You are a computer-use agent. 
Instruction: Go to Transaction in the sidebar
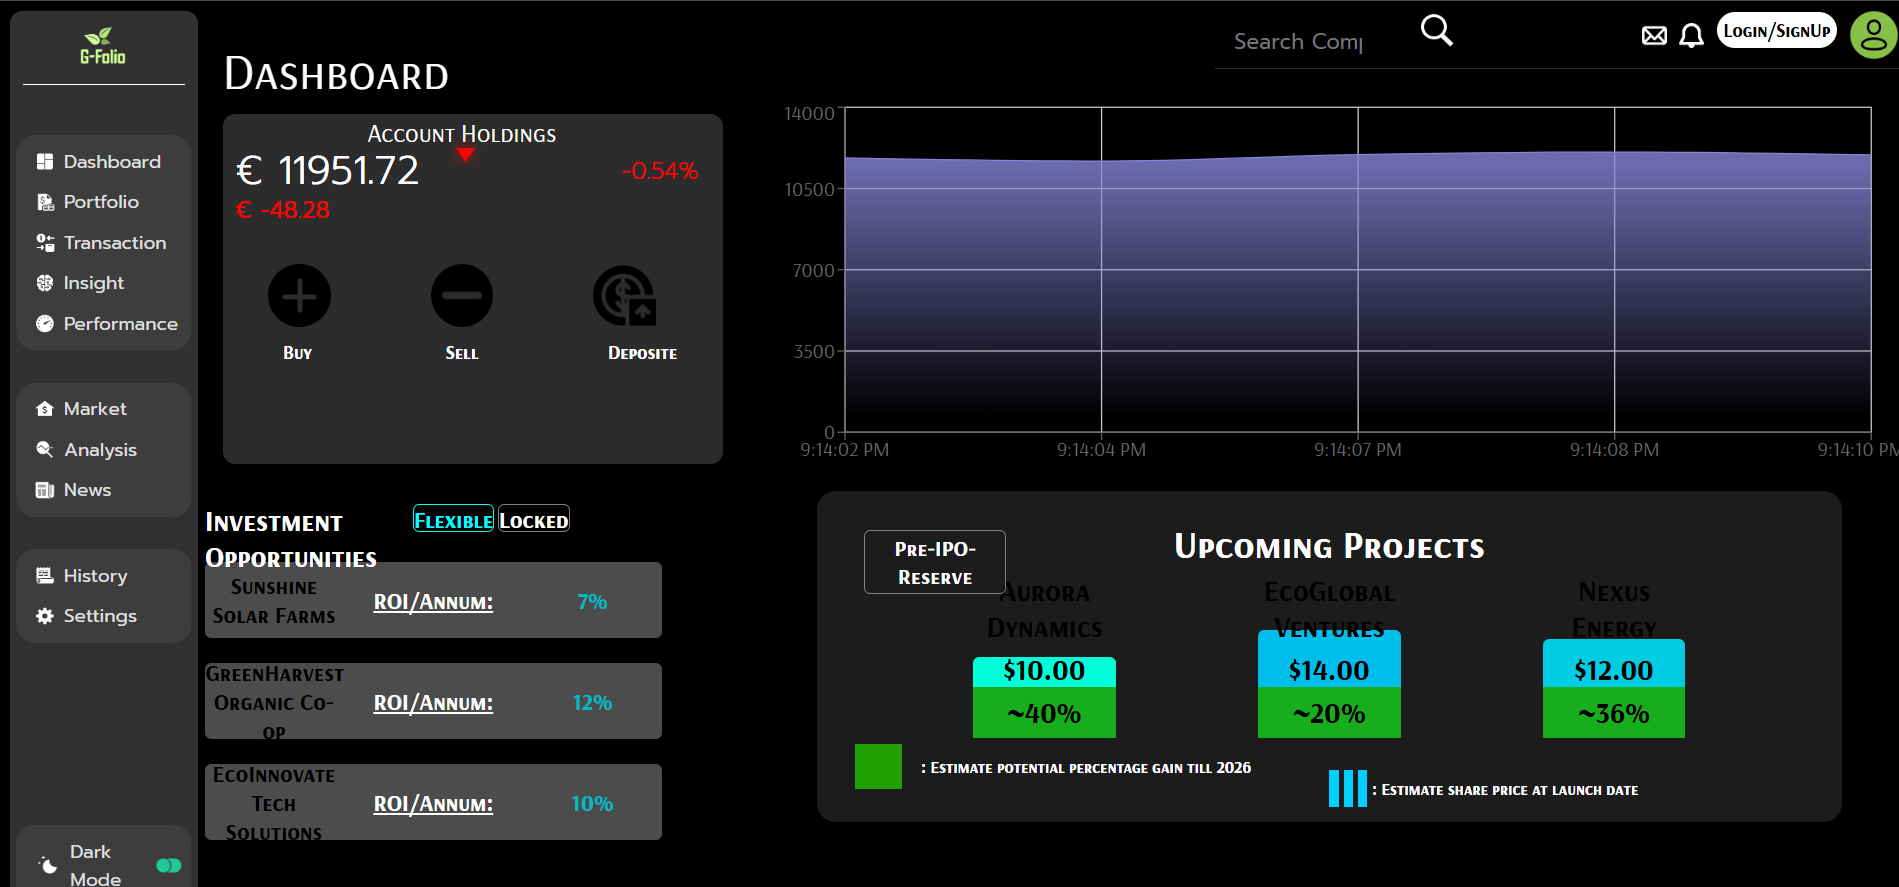(114, 243)
